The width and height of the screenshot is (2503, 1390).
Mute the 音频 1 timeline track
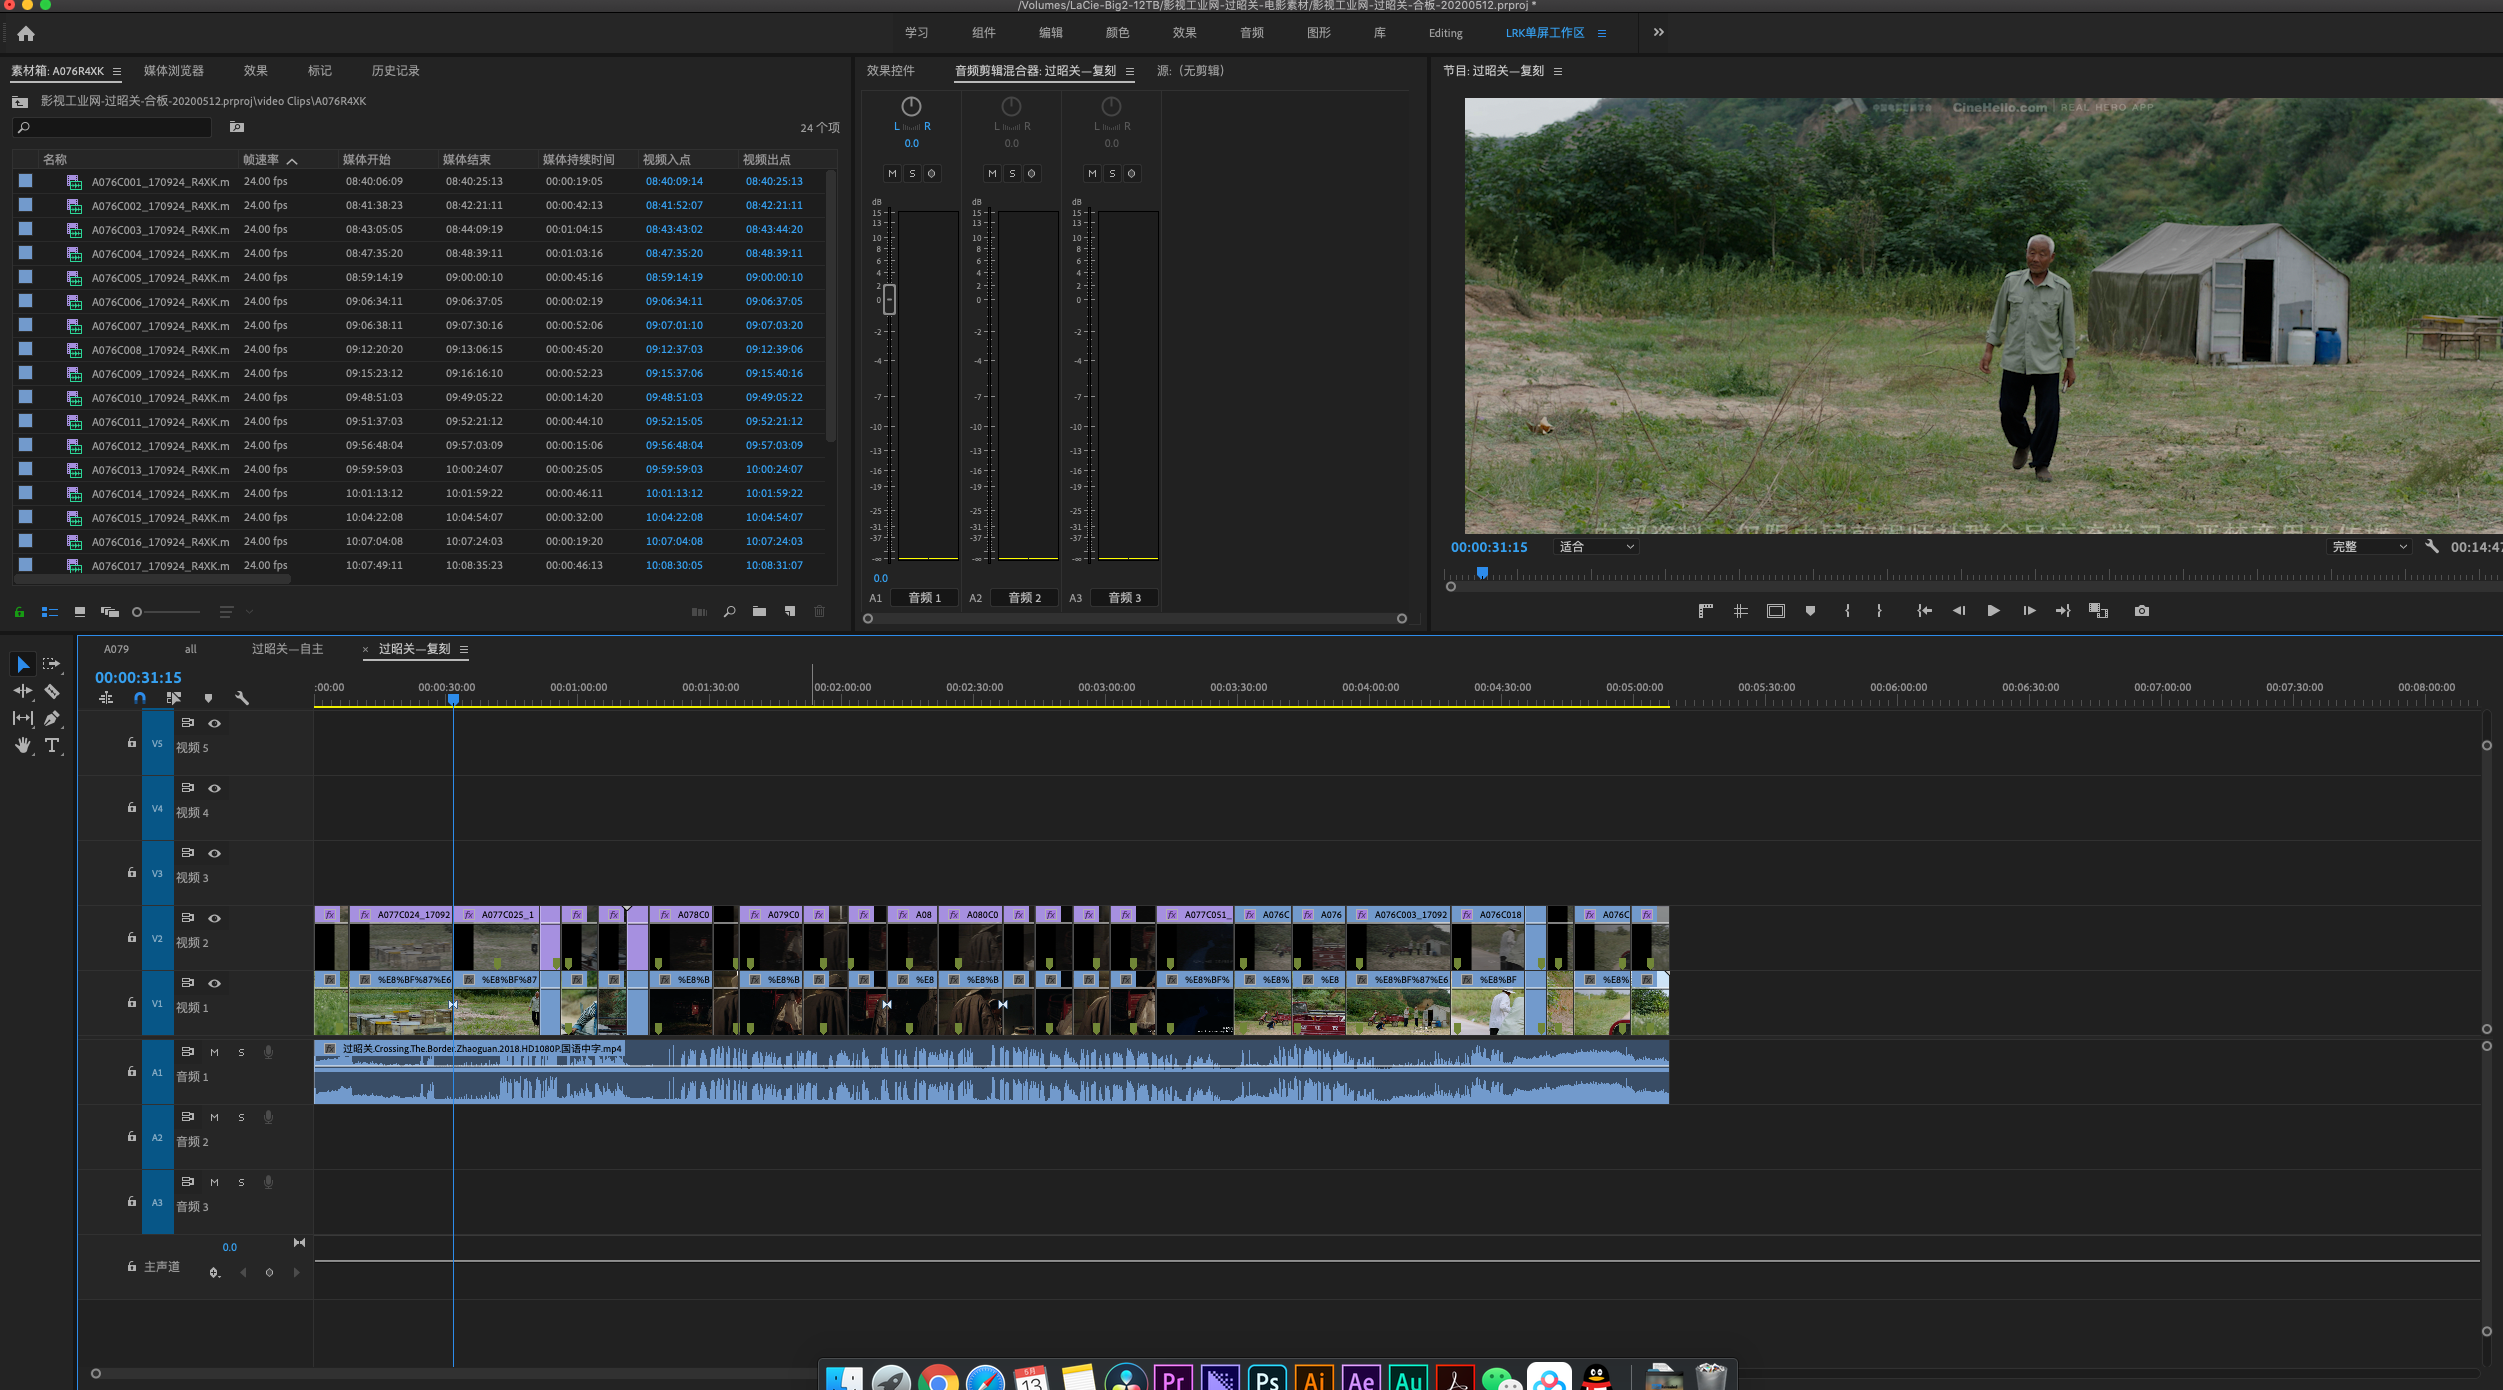click(x=214, y=1052)
